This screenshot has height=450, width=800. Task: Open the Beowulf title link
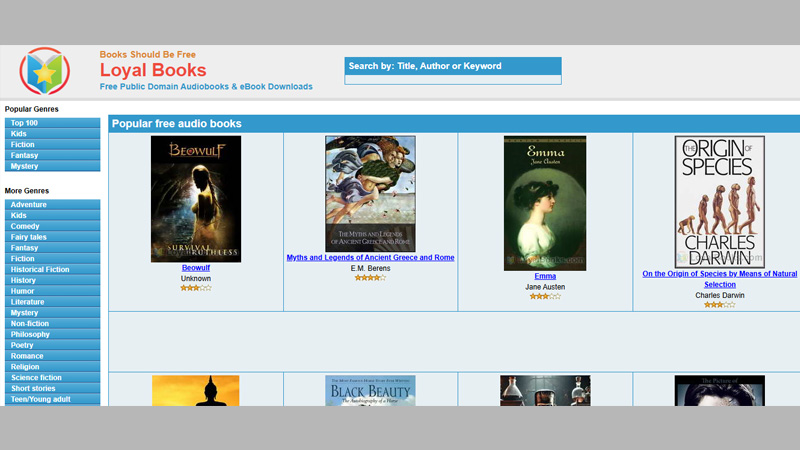pos(196,268)
